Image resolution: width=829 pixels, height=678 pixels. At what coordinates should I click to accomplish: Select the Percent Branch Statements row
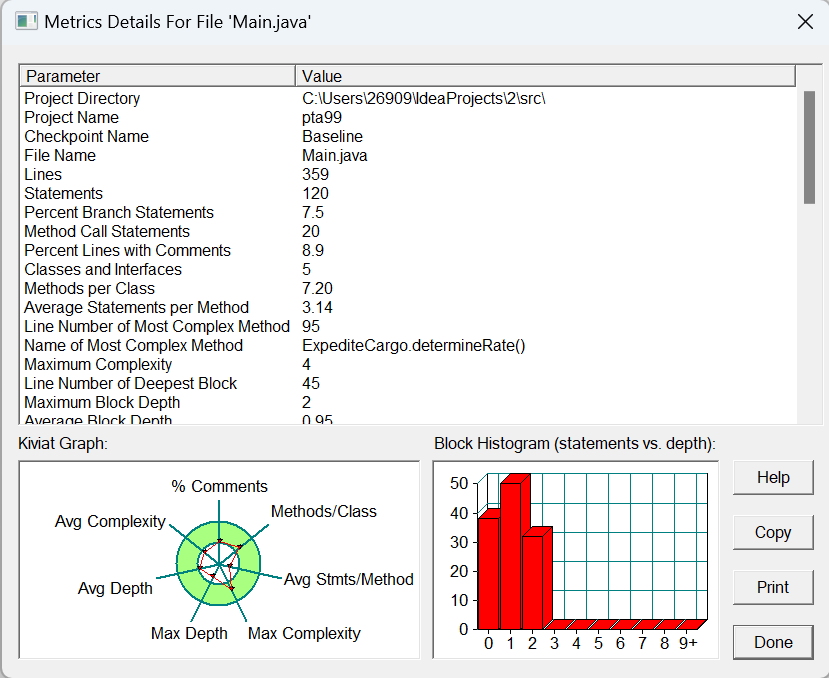point(408,213)
